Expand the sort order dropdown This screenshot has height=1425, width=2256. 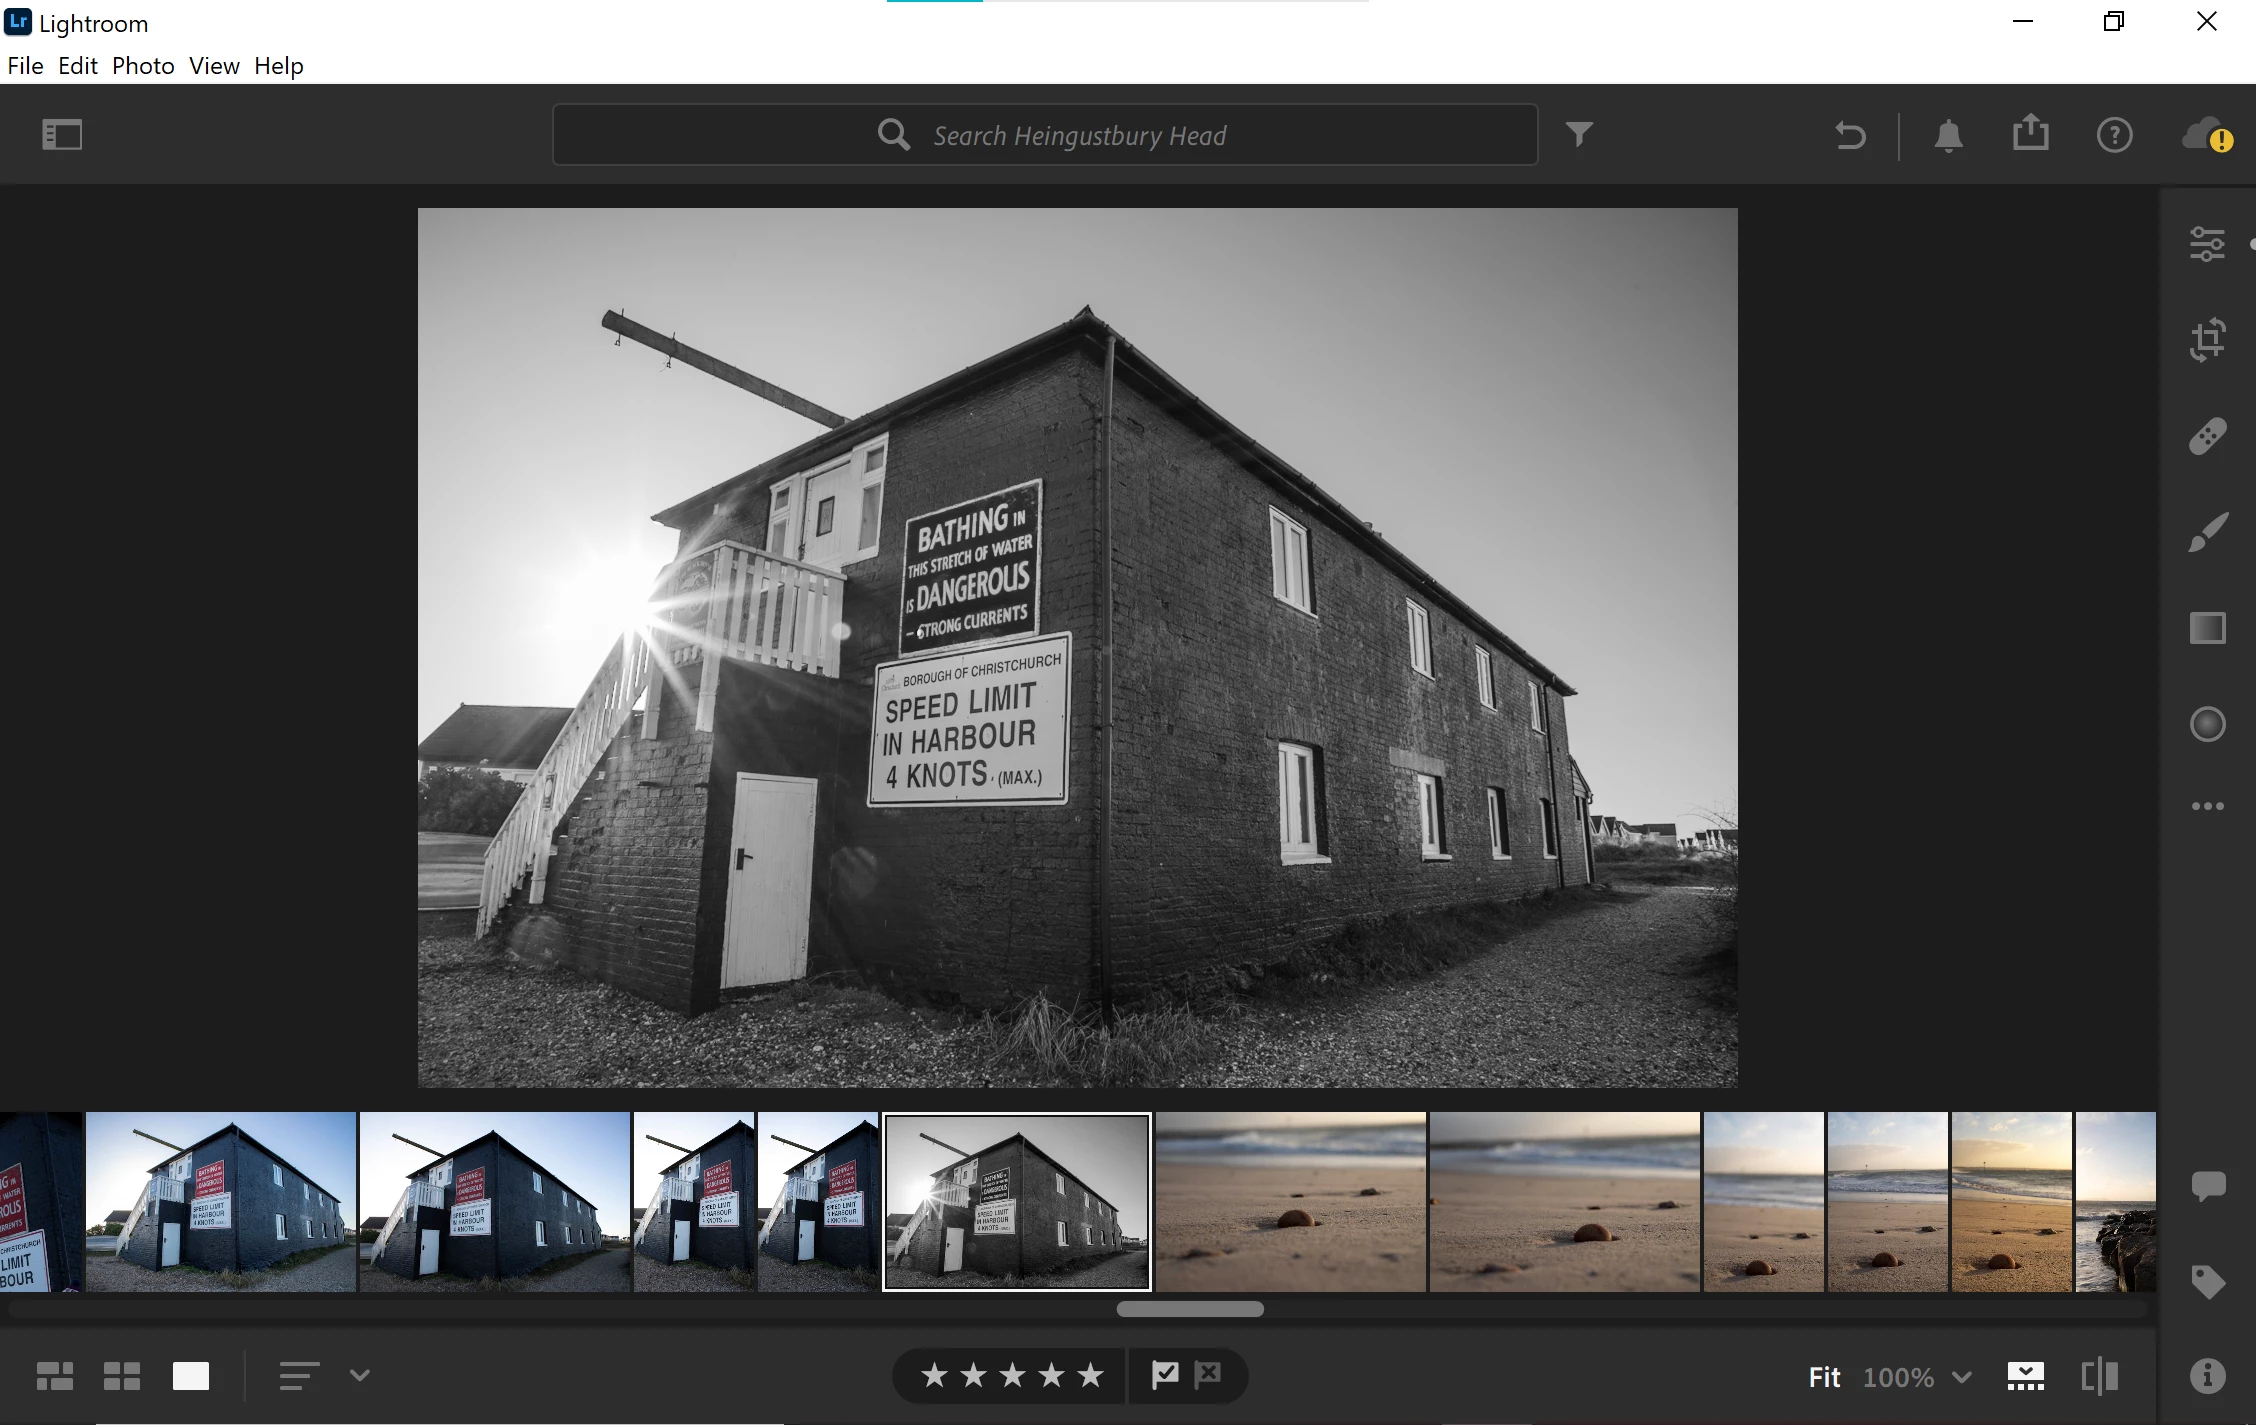(360, 1376)
